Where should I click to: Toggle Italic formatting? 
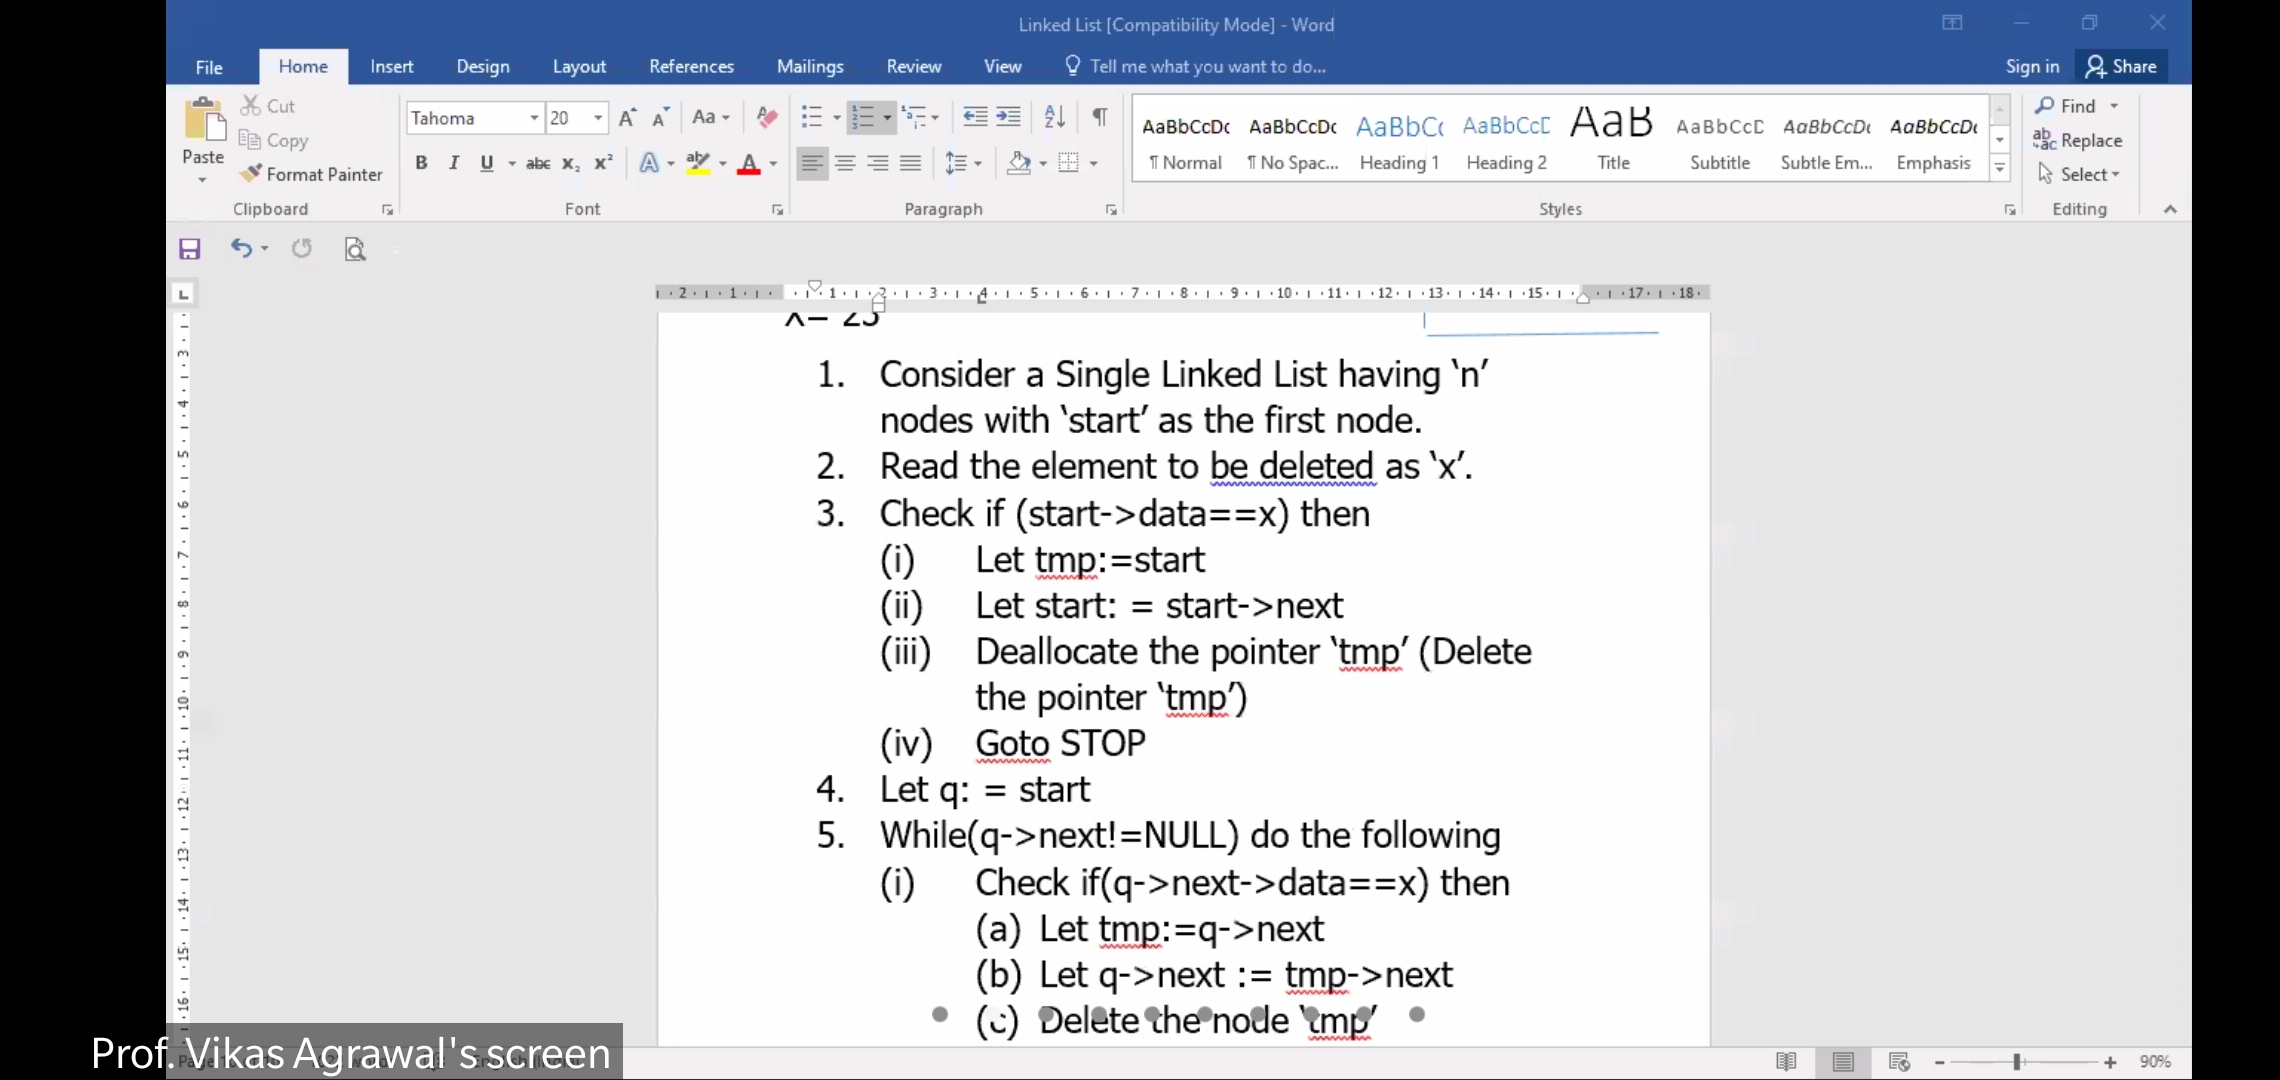tap(454, 163)
